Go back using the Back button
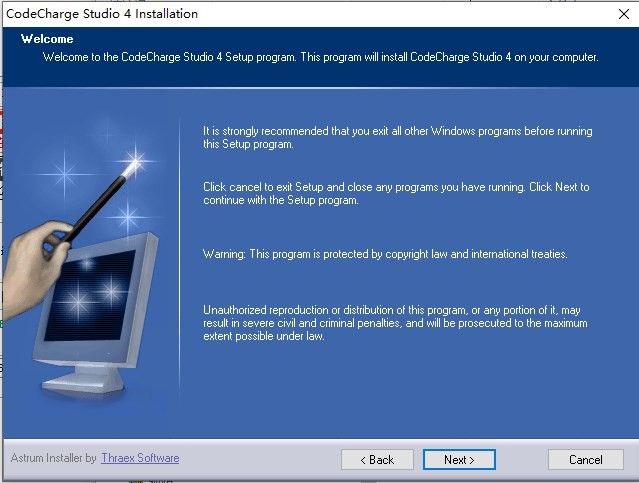 coord(377,459)
